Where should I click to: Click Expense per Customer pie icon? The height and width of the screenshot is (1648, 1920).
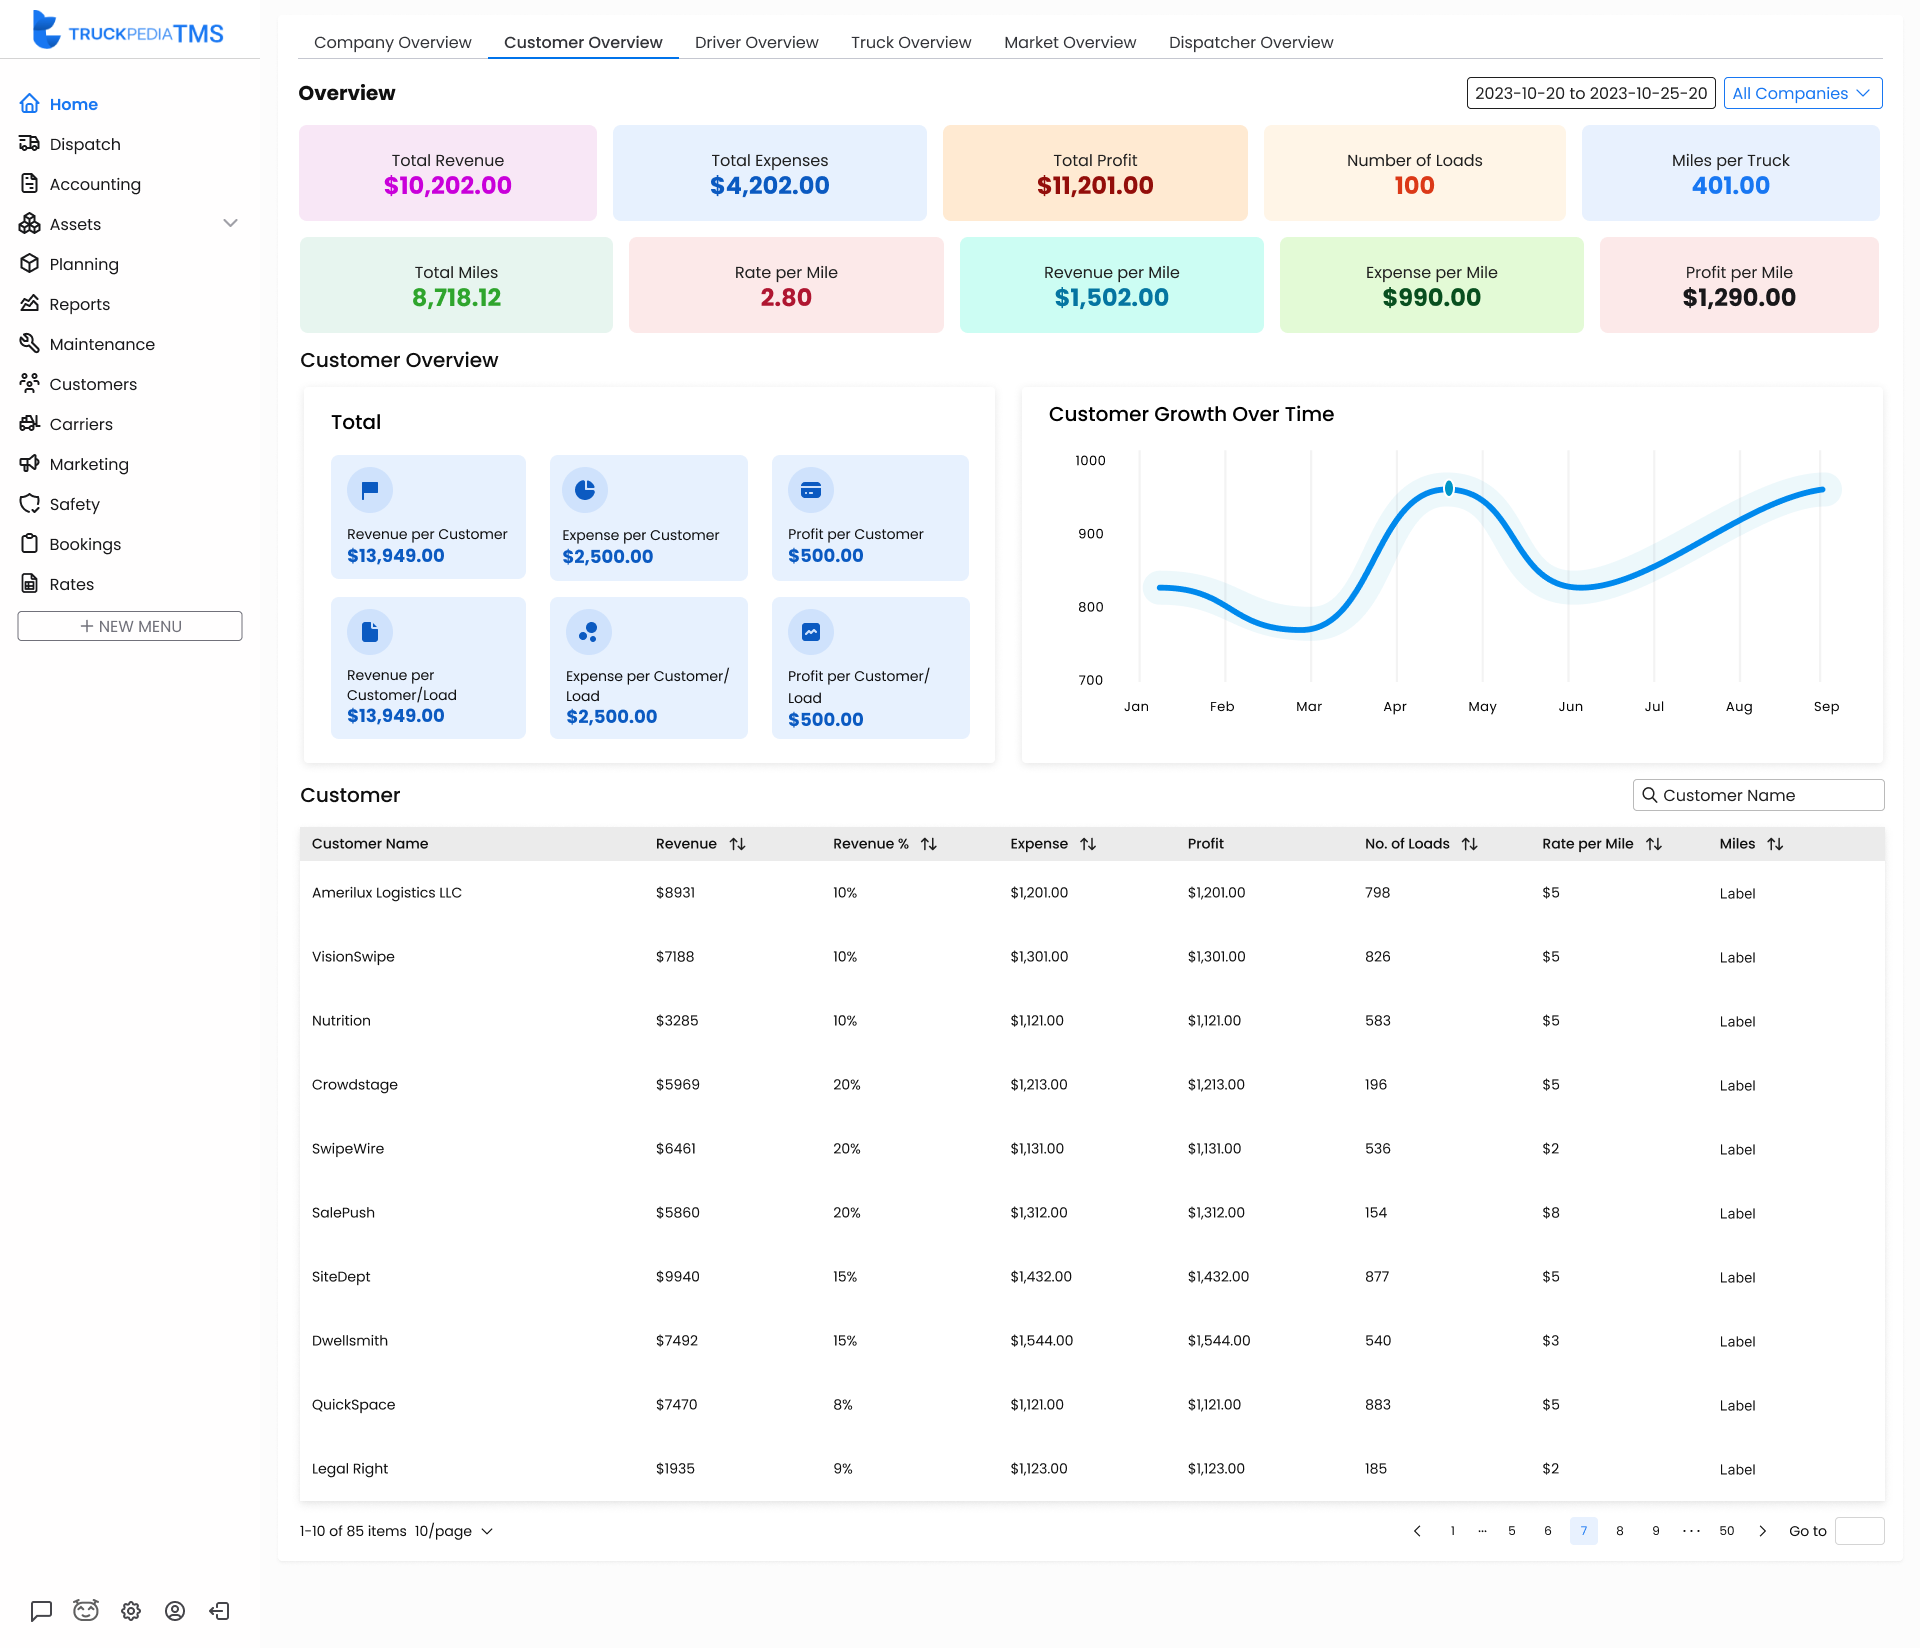pyautogui.click(x=585, y=490)
